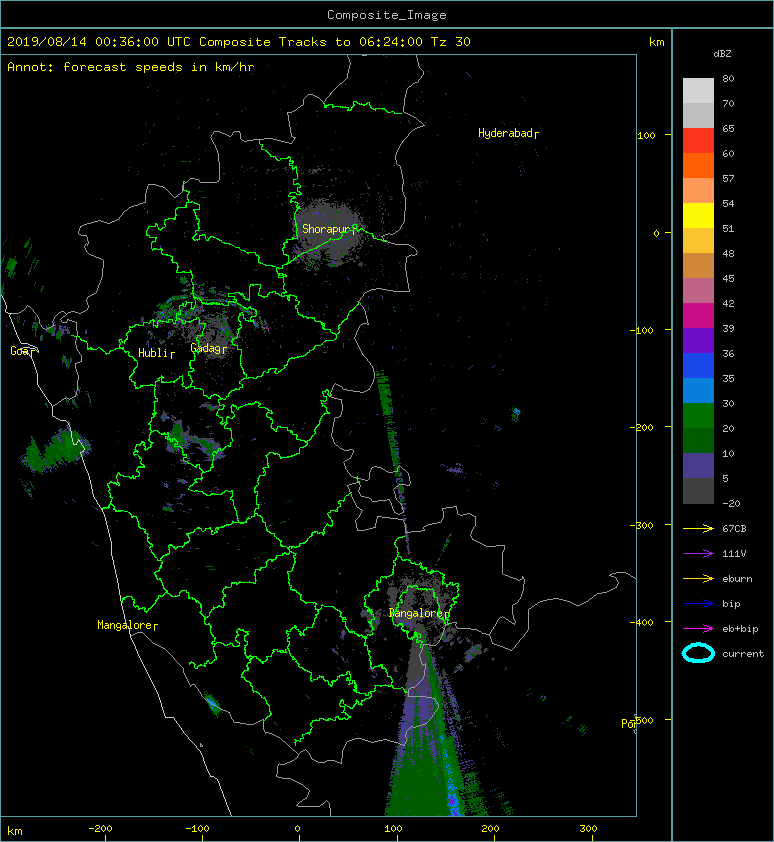The image size is (774, 842).
Task: Click the dark green 20 dBZ color swatch
Action: tap(698, 440)
